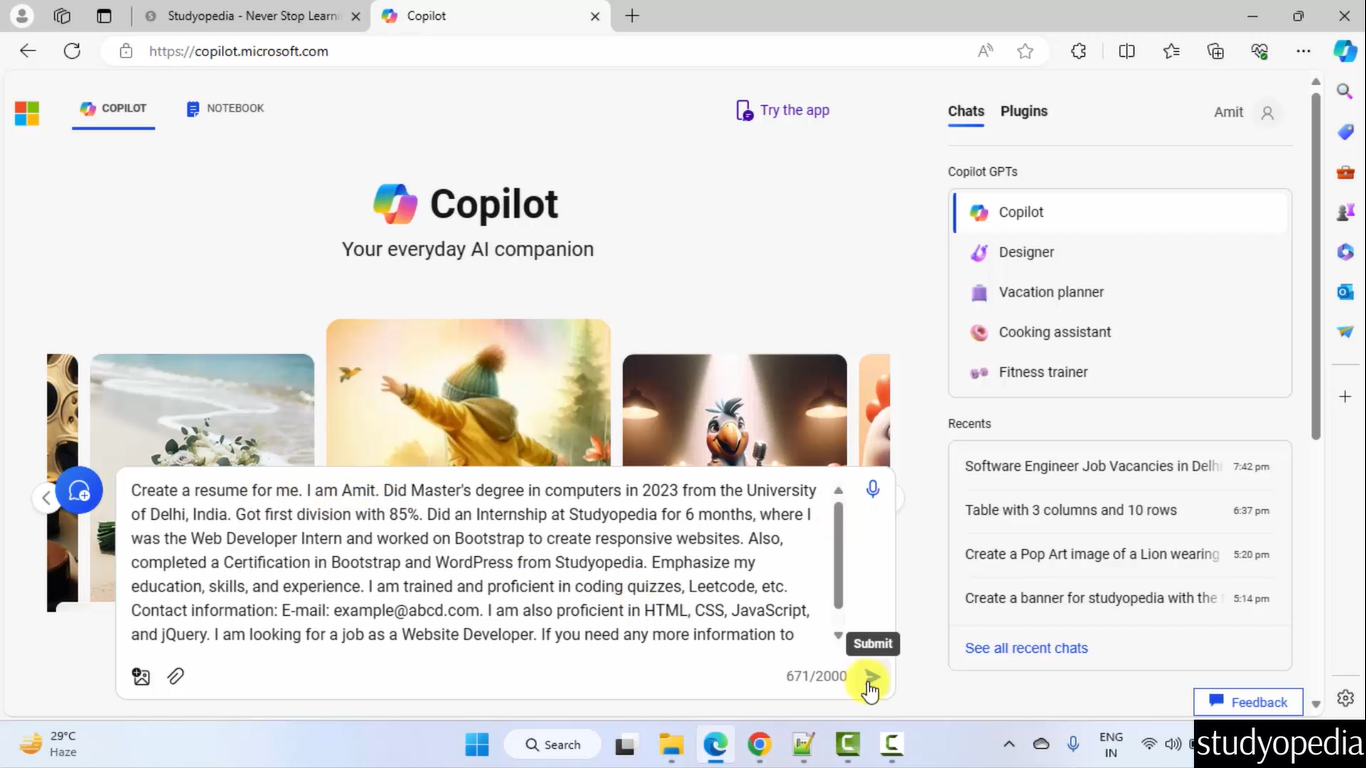Open the child in yellow jacket thumbnail
This screenshot has width=1366, height=768.
coord(468,393)
